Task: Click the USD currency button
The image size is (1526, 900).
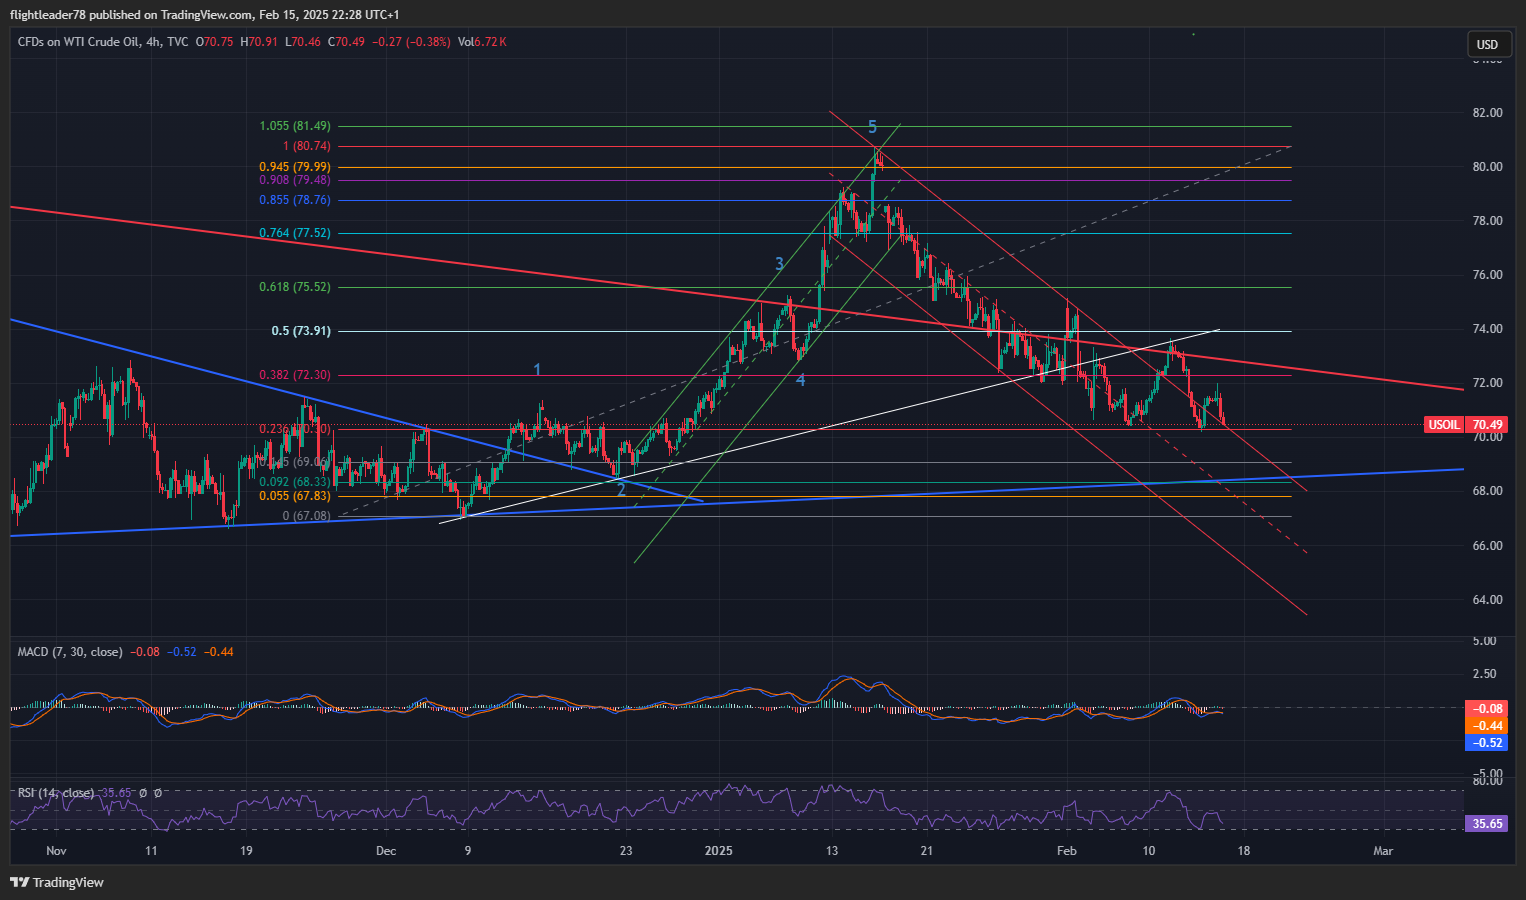Action: click(1487, 44)
